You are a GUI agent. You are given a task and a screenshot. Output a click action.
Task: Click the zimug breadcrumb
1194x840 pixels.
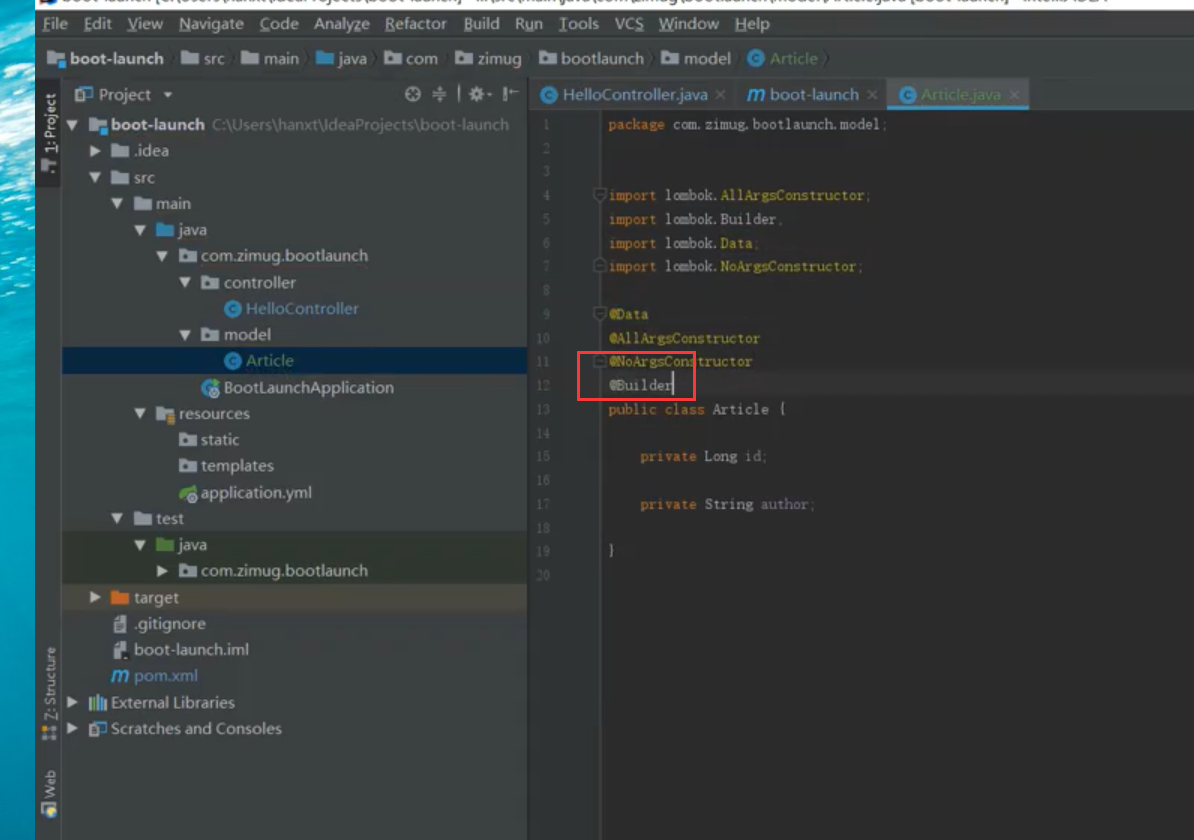[488, 59]
